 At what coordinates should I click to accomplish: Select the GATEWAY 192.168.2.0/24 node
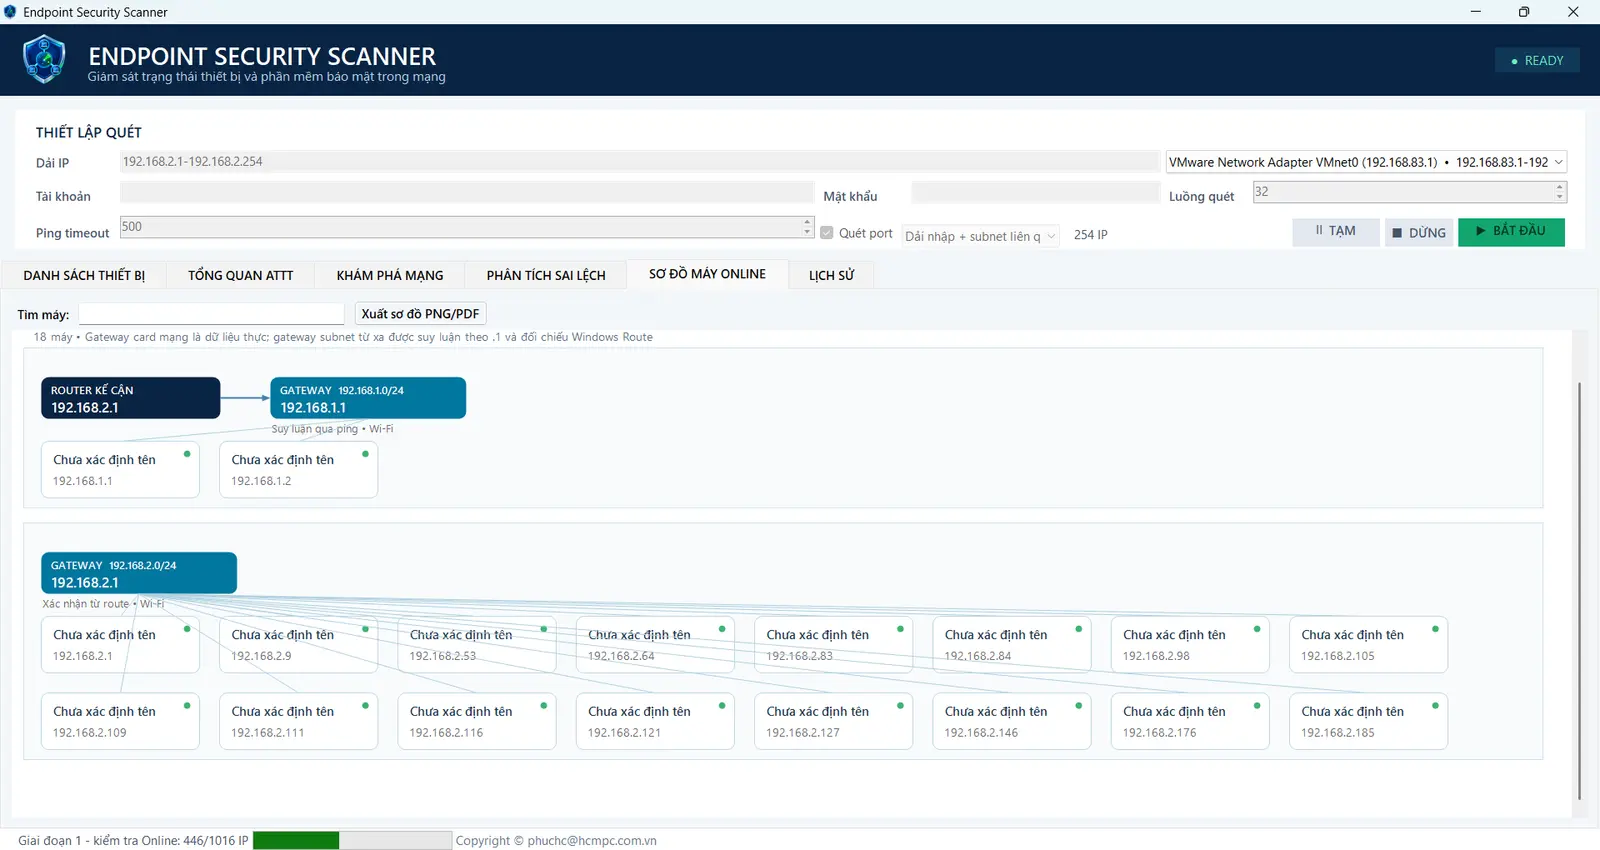pos(139,573)
